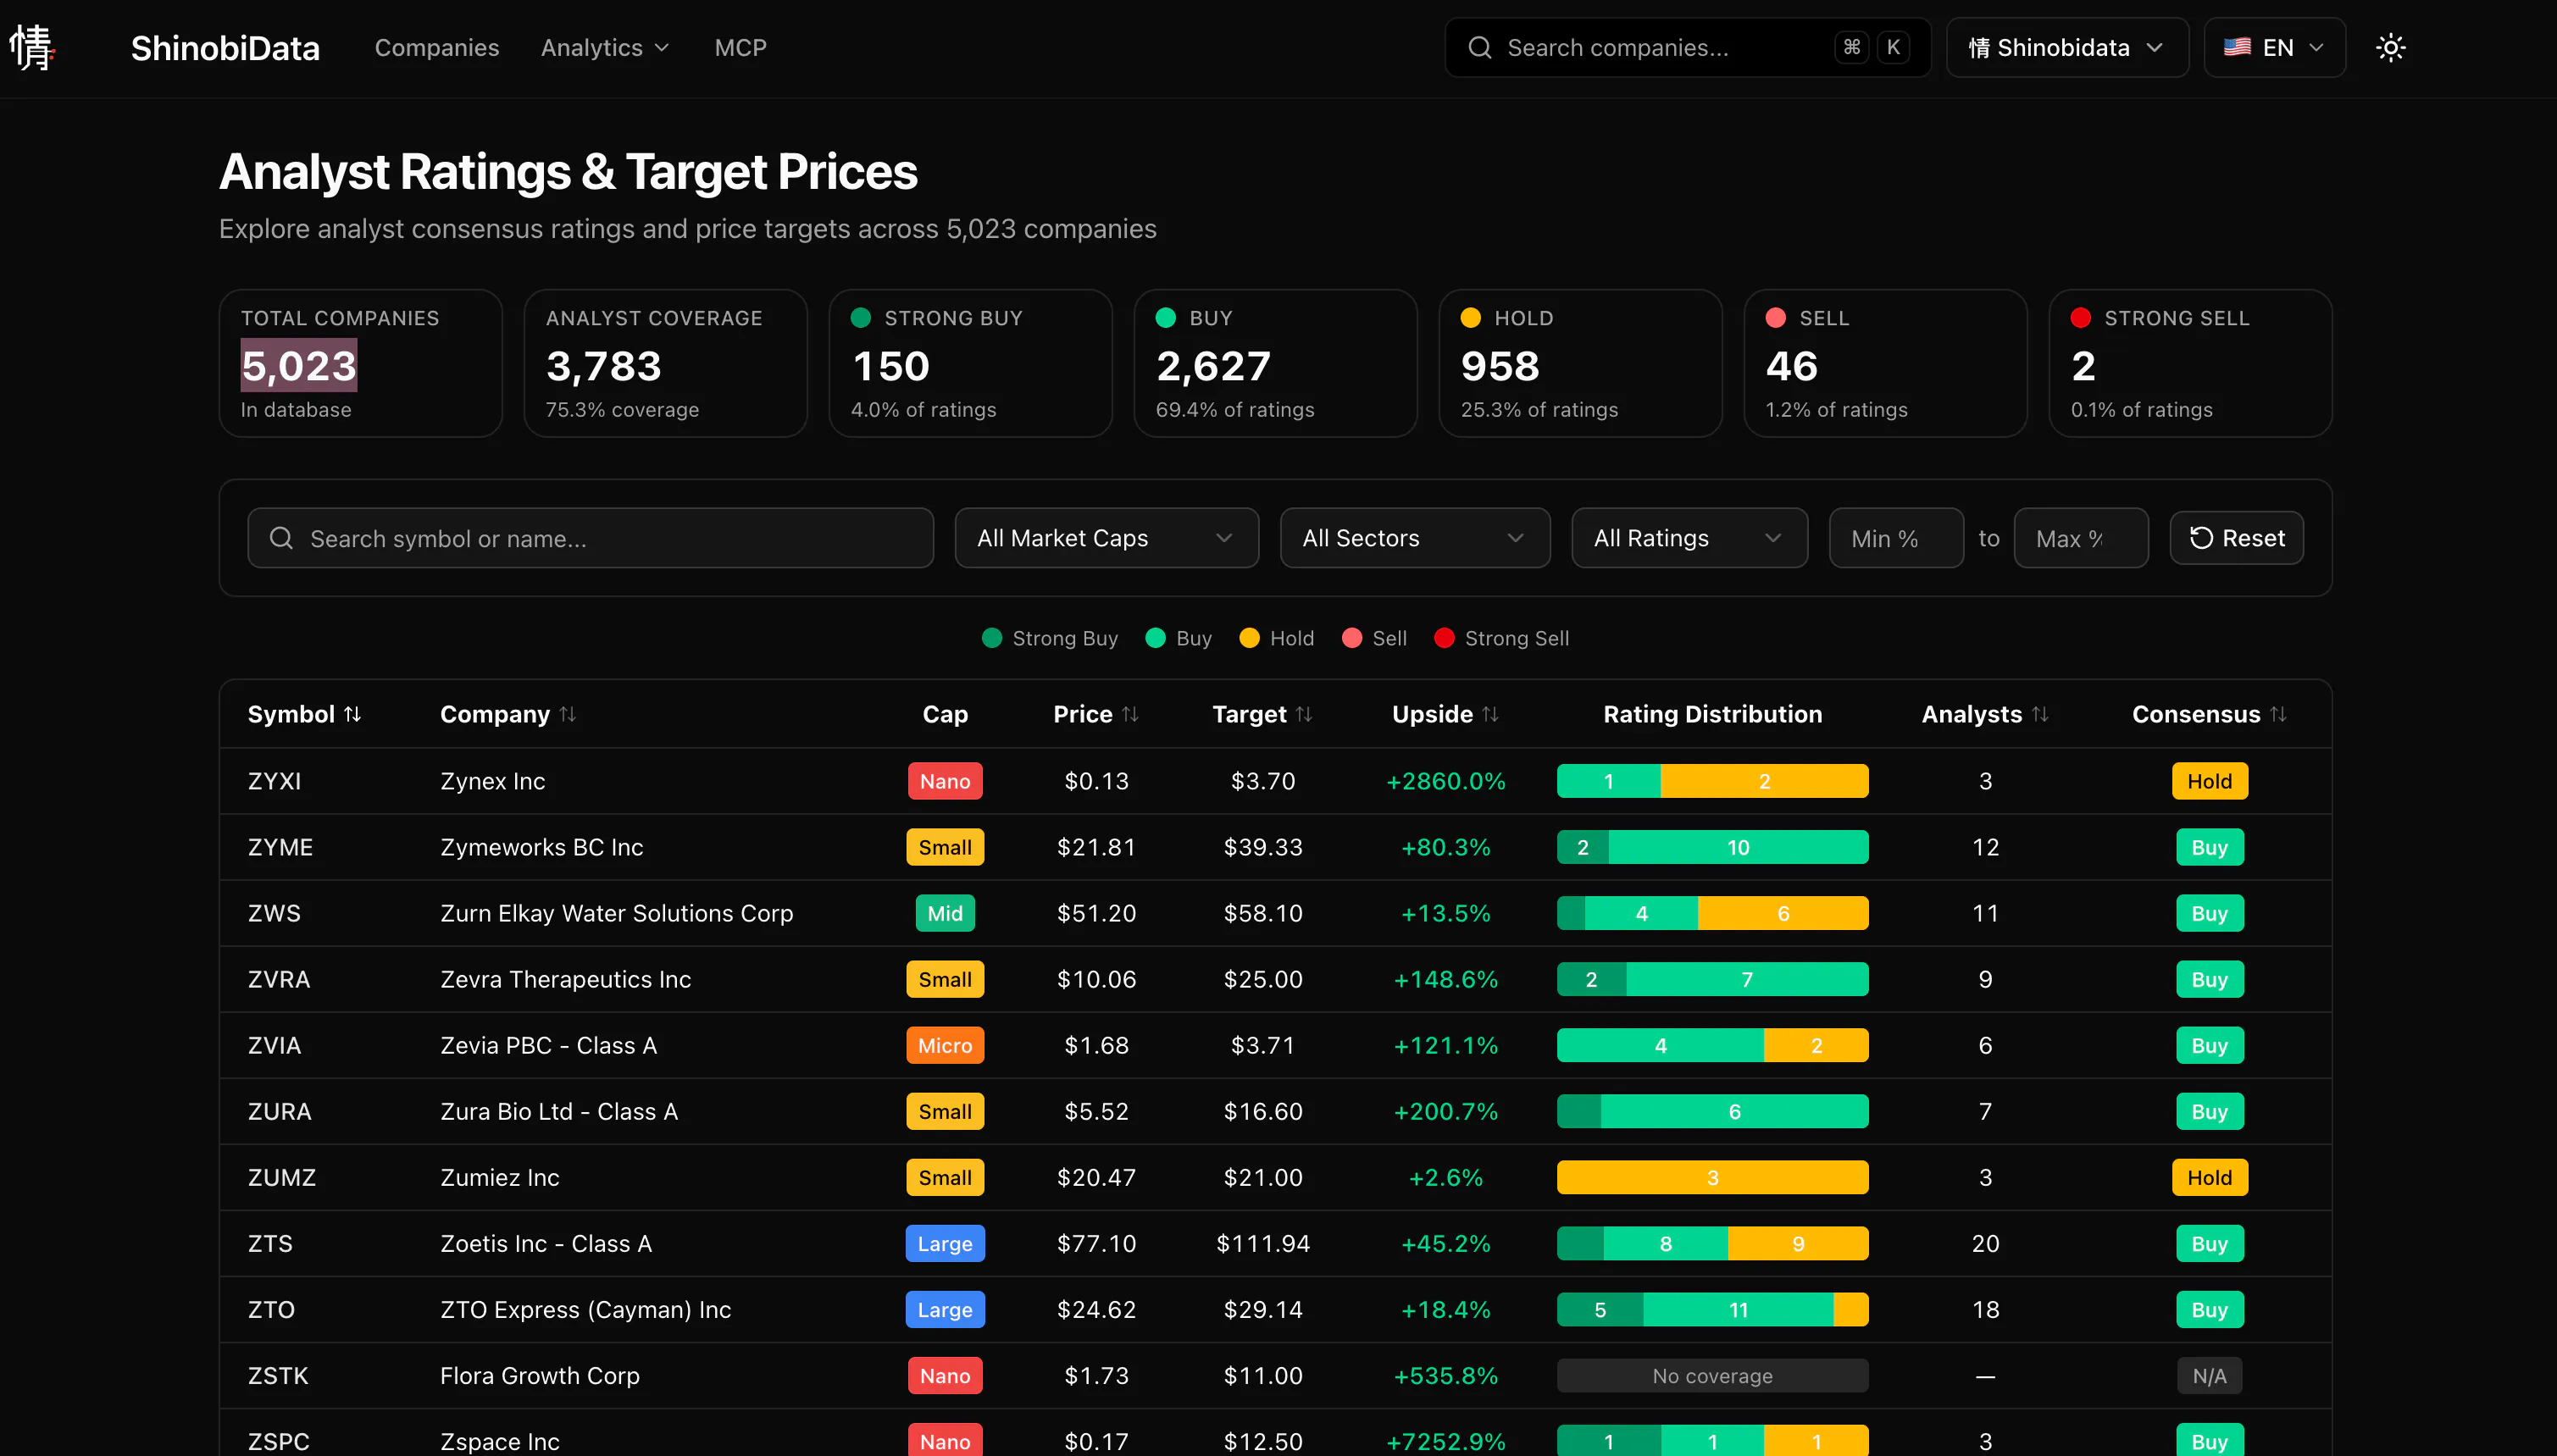
Task: Click the Strong Sell legend red dot
Action: coord(1444,638)
